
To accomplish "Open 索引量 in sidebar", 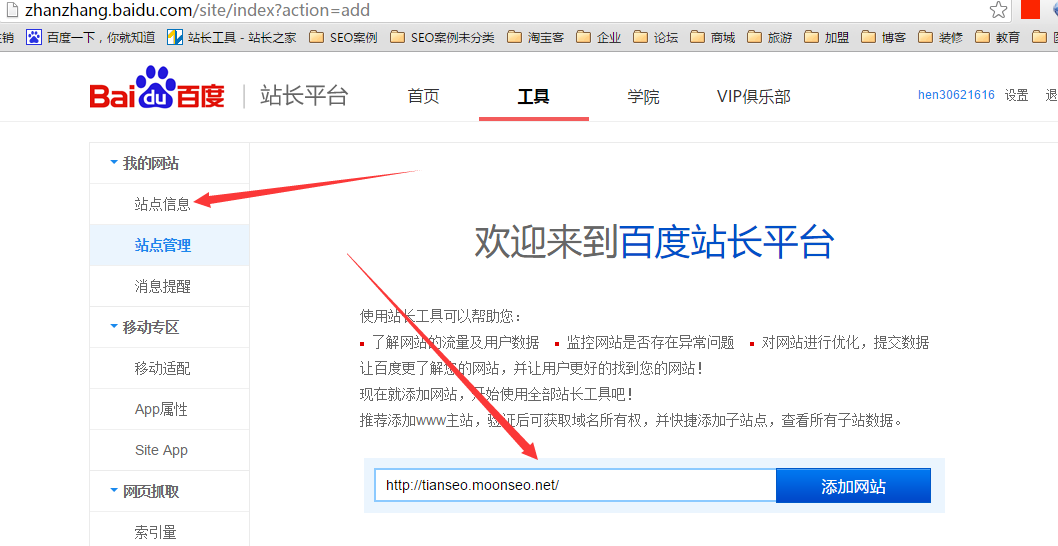I will [155, 533].
